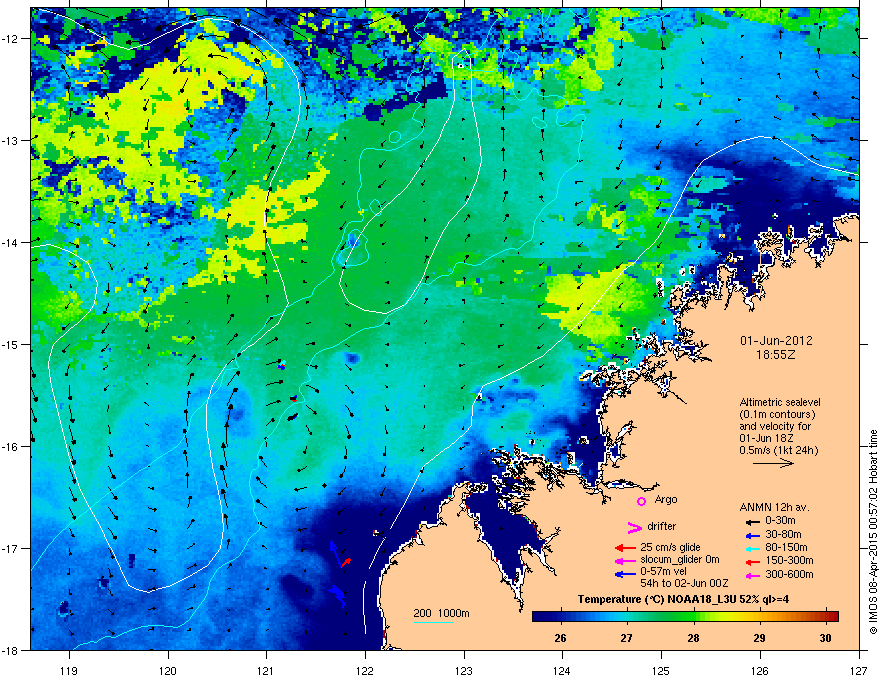Screen dimensions: 880x680
Task: Click the 29 value on color bar
Action: pos(759,638)
